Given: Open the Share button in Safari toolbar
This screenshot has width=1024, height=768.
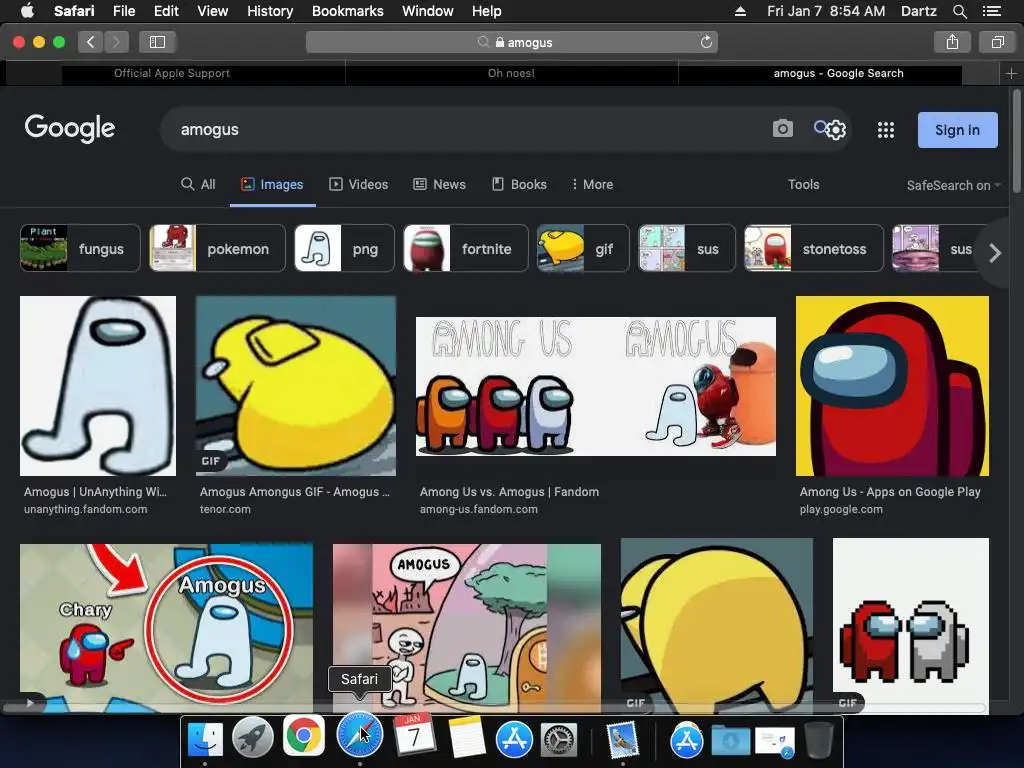Looking at the screenshot, I should [x=952, y=42].
